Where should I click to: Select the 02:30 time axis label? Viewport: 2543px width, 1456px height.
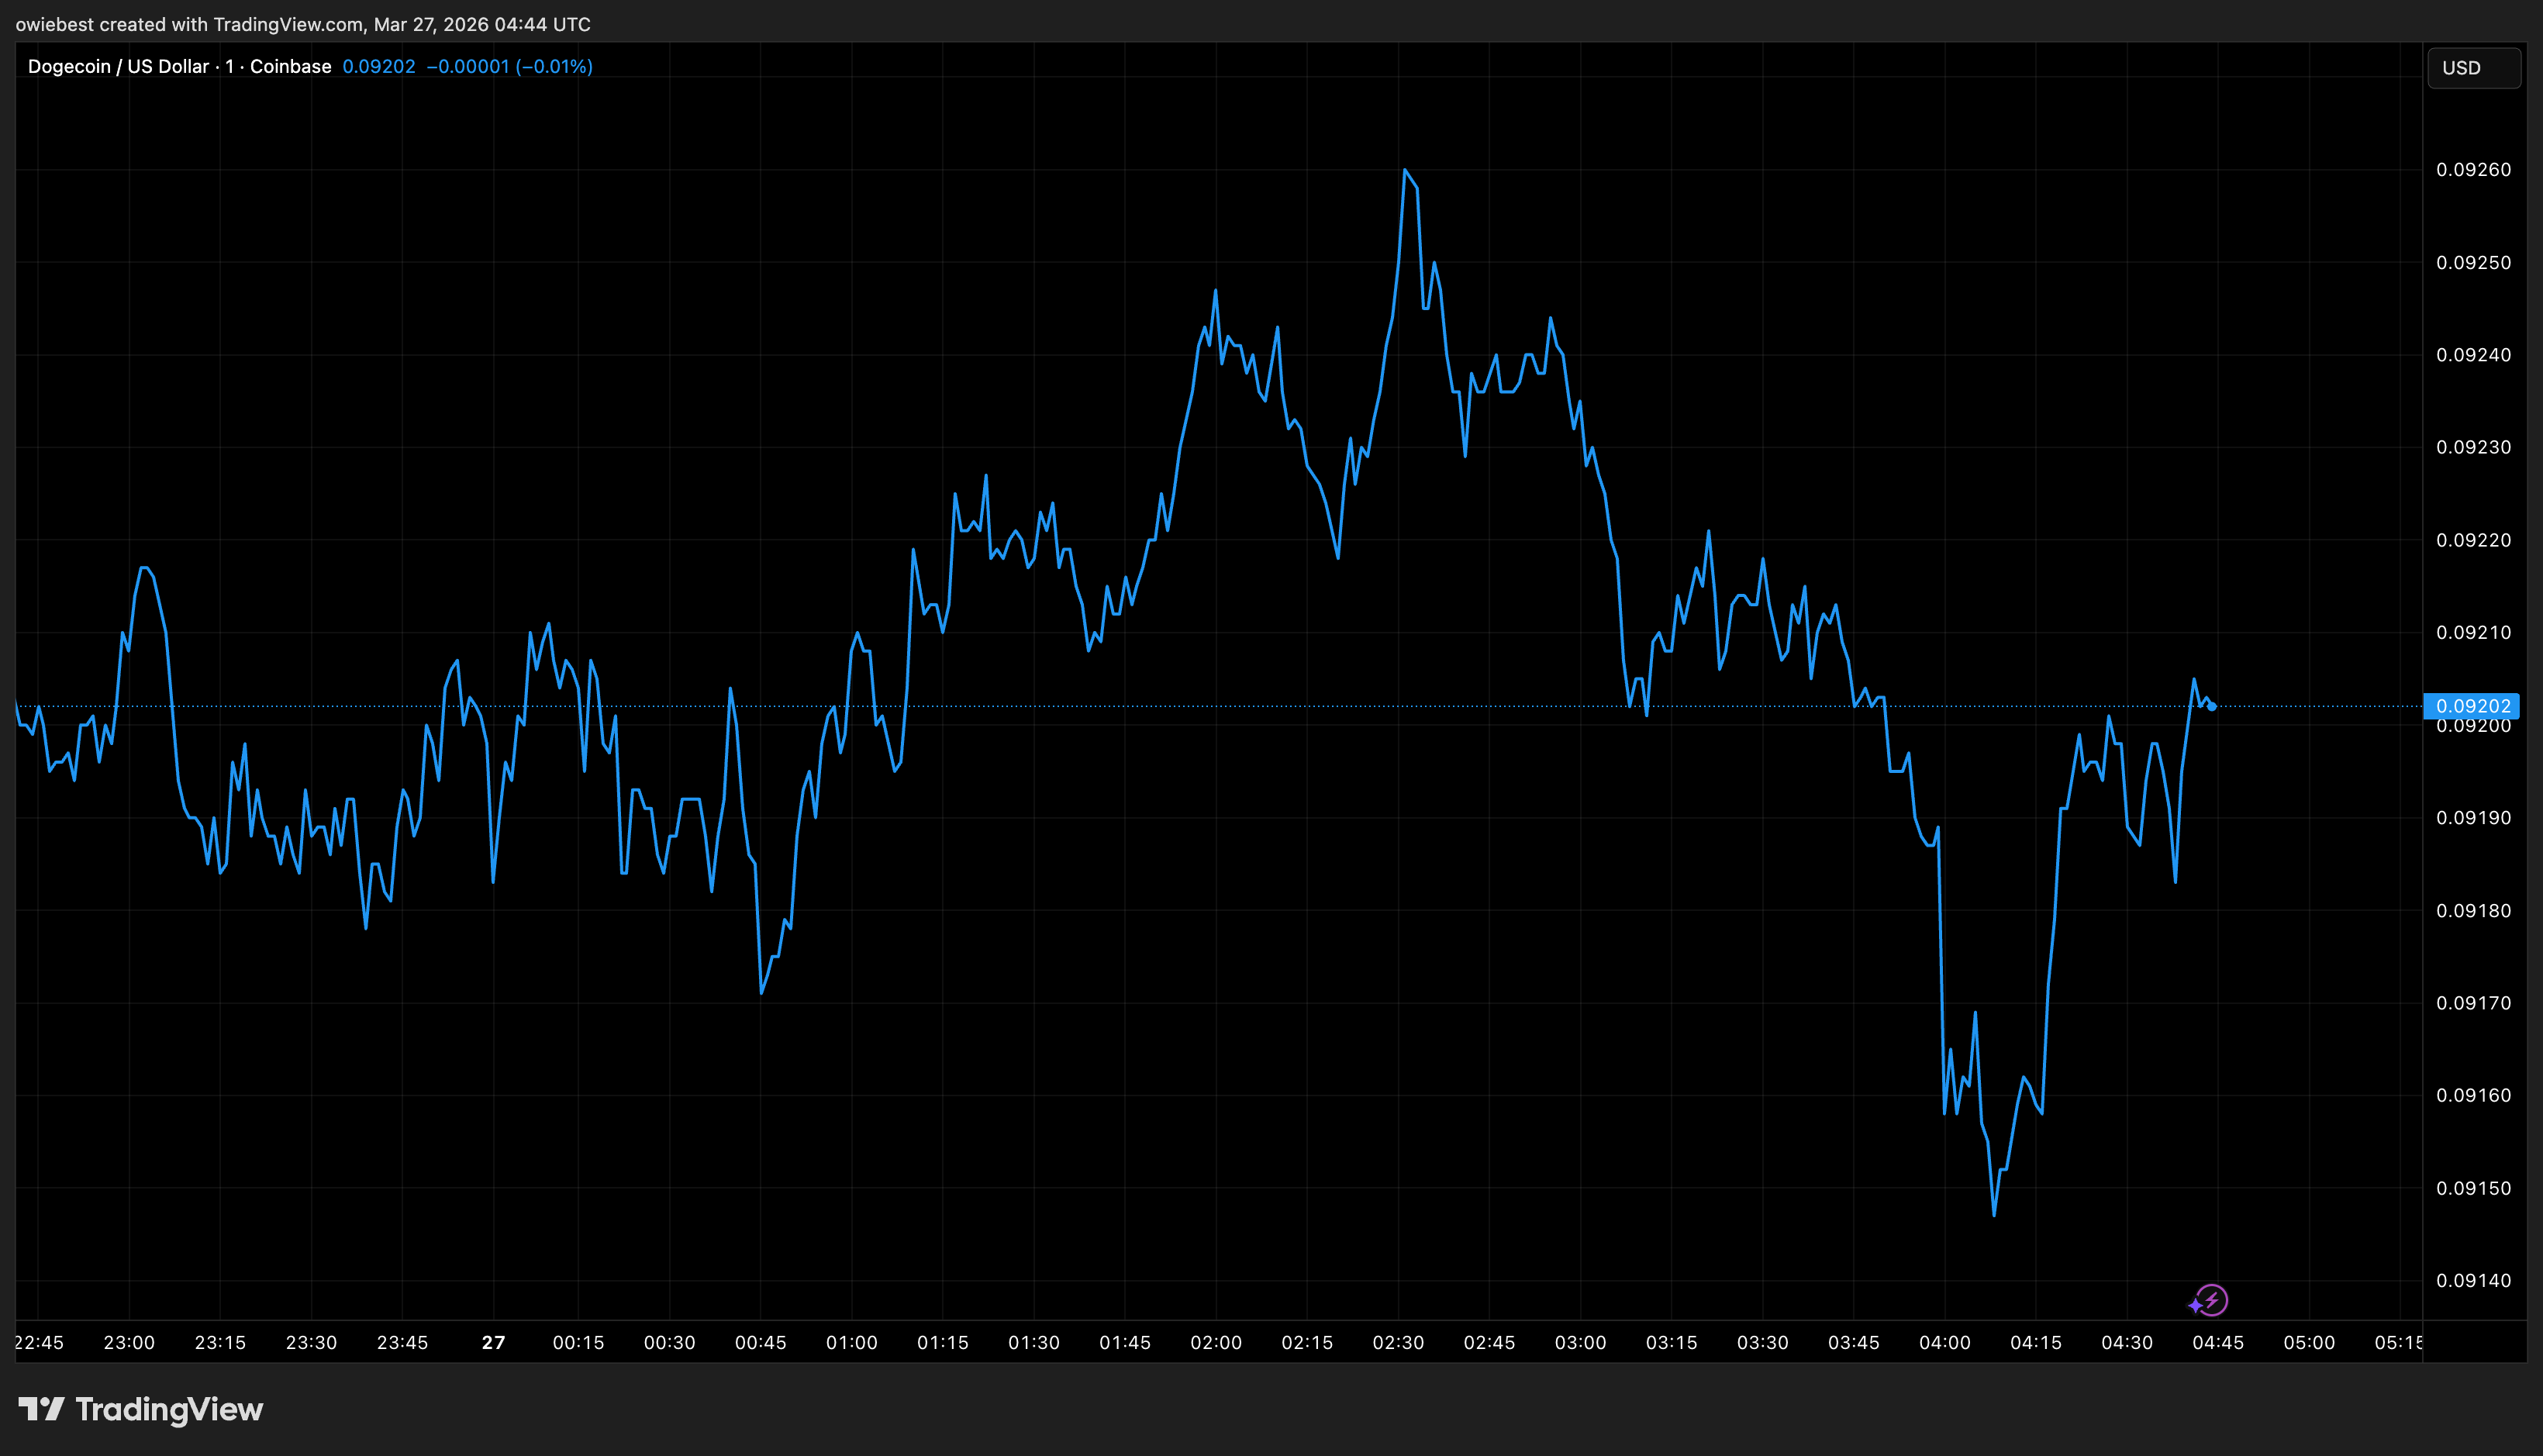(x=1398, y=1342)
